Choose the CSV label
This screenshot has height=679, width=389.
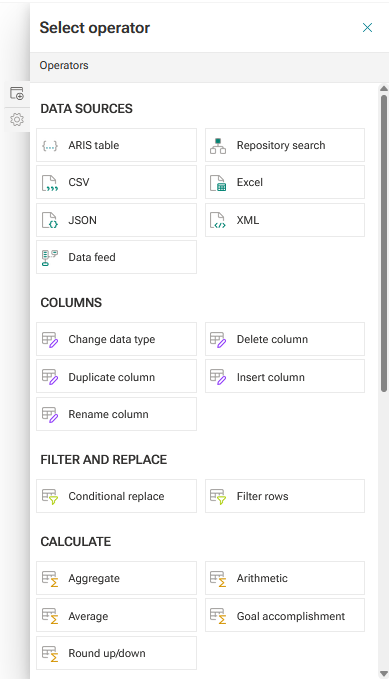pos(79,182)
